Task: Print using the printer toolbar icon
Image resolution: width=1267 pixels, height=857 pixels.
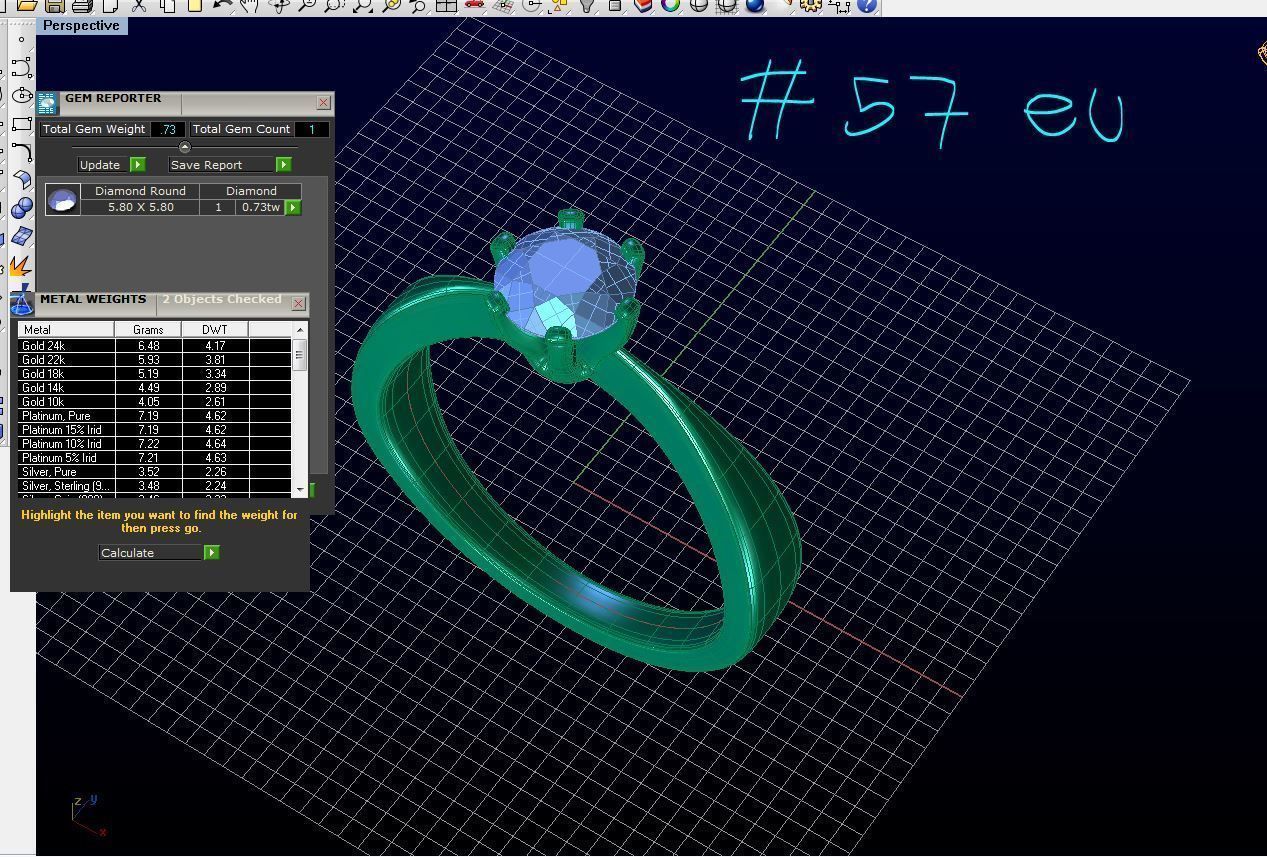Action: (83, 5)
